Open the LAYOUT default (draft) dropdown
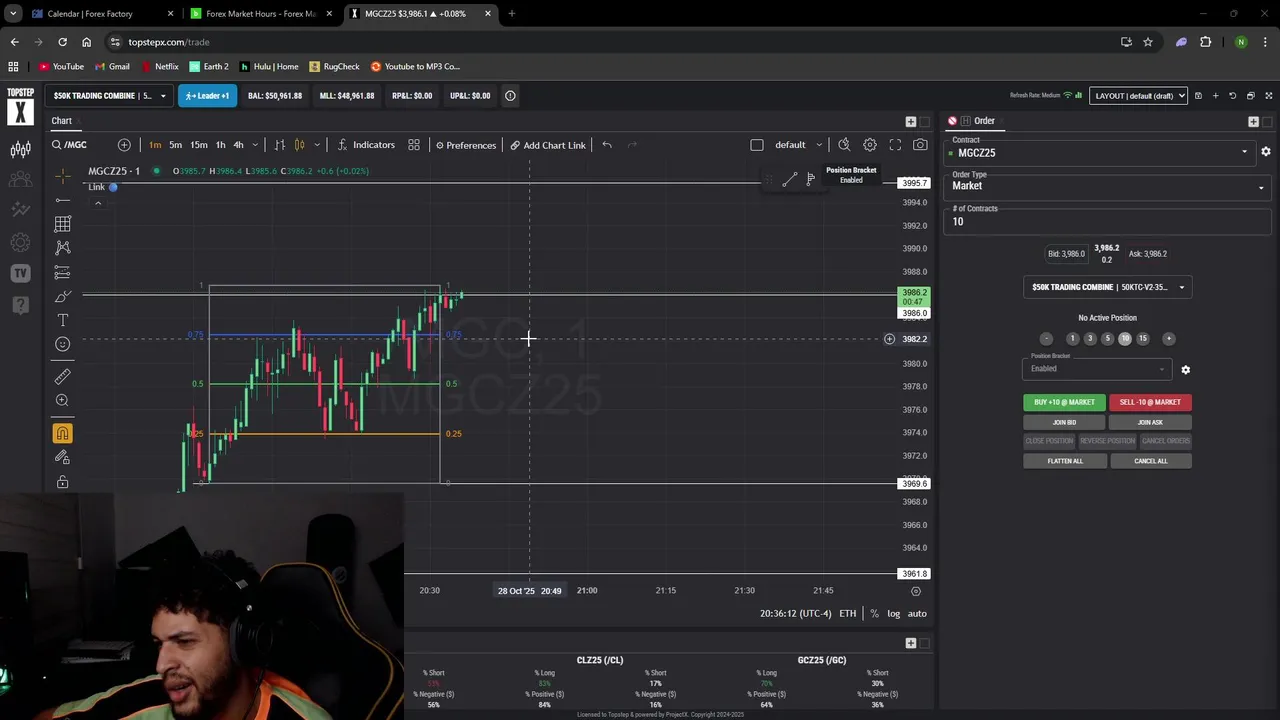 1138,96
